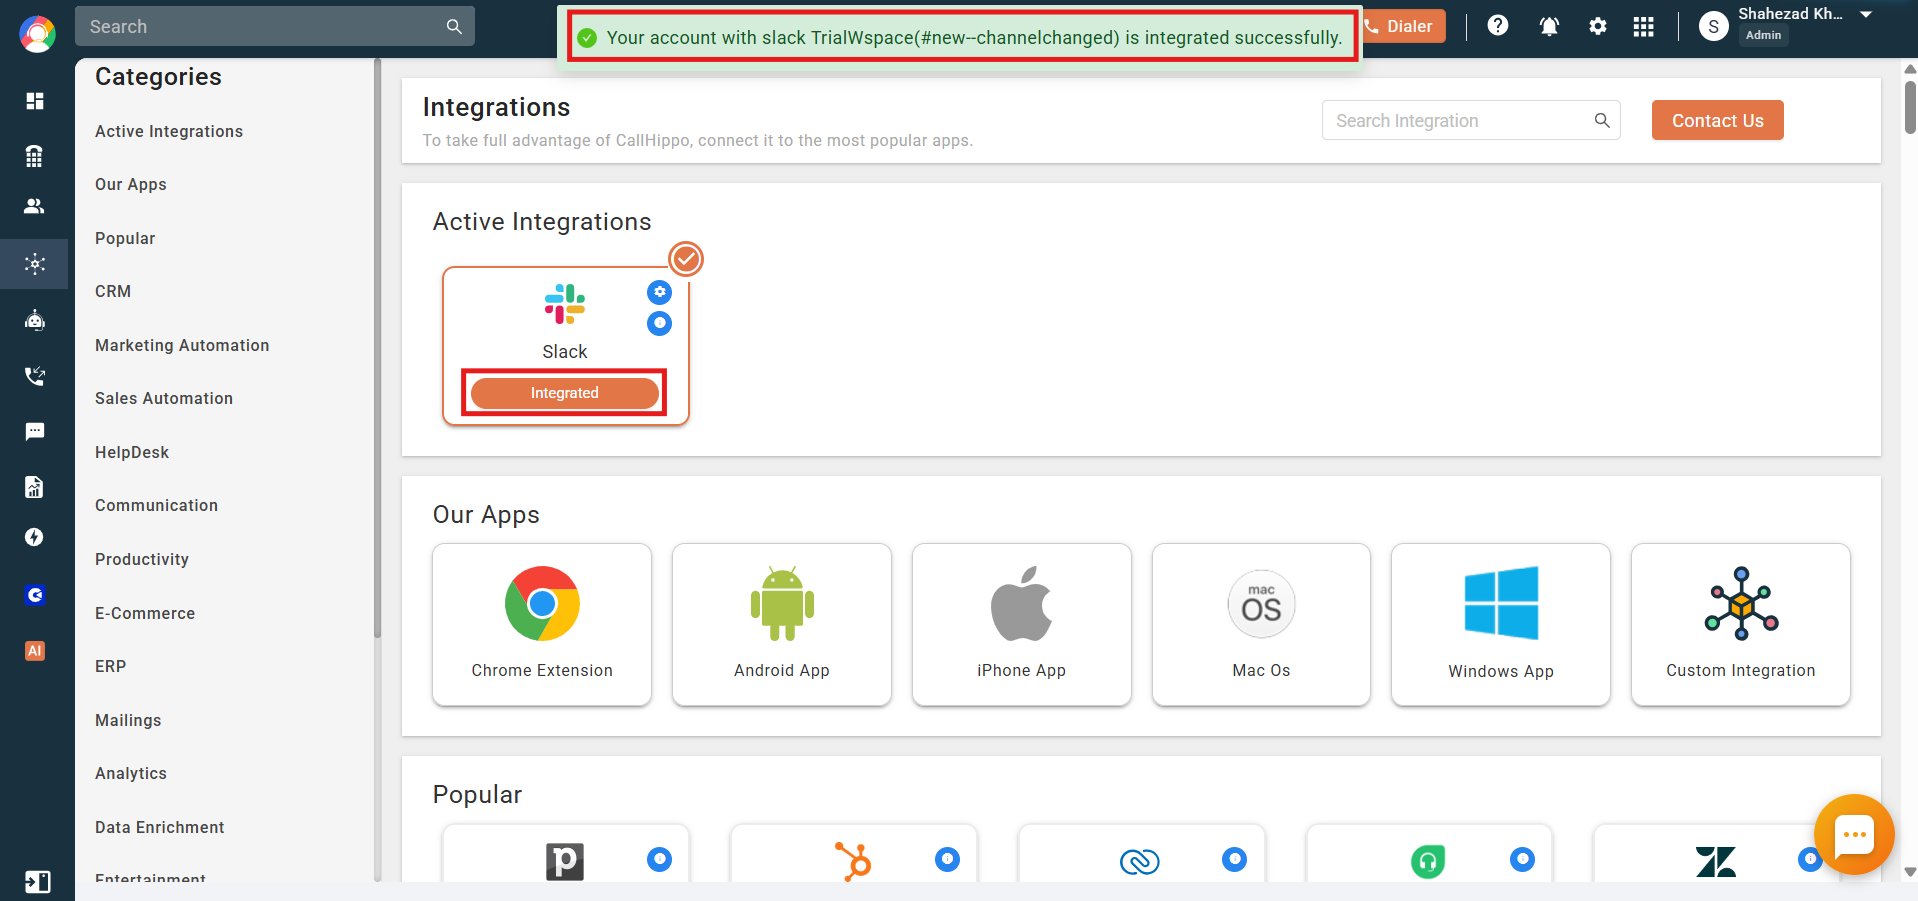Open the Android App card
Screen dimensions: 1918x901
[782, 624]
